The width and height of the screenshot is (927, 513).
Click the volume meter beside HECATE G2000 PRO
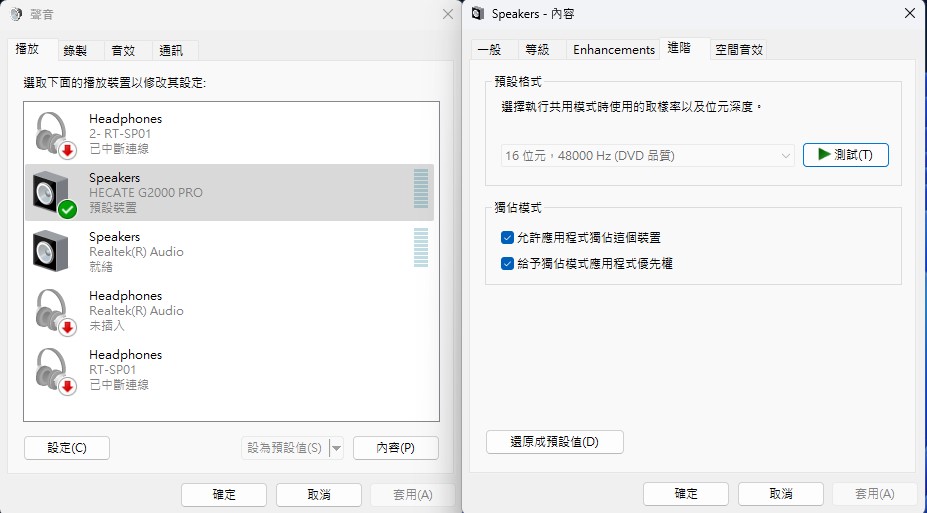[421, 189]
